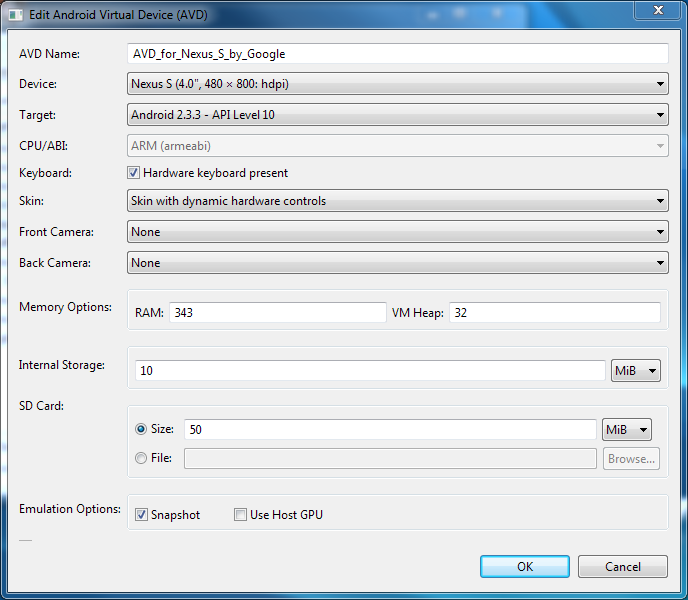The width and height of the screenshot is (688, 600).
Task: Click the SD Card label
Action: pyautogui.click(x=41, y=406)
